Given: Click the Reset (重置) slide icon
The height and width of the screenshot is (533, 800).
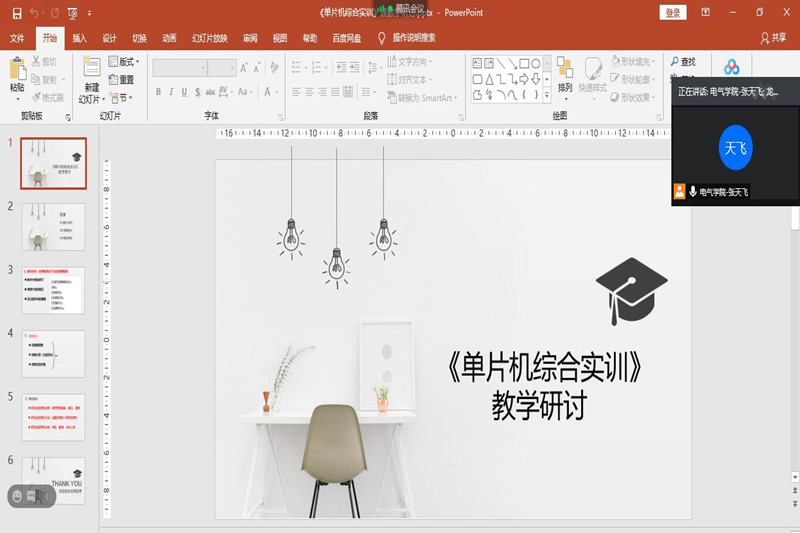Looking at the screenshot, I should point(120,80).
